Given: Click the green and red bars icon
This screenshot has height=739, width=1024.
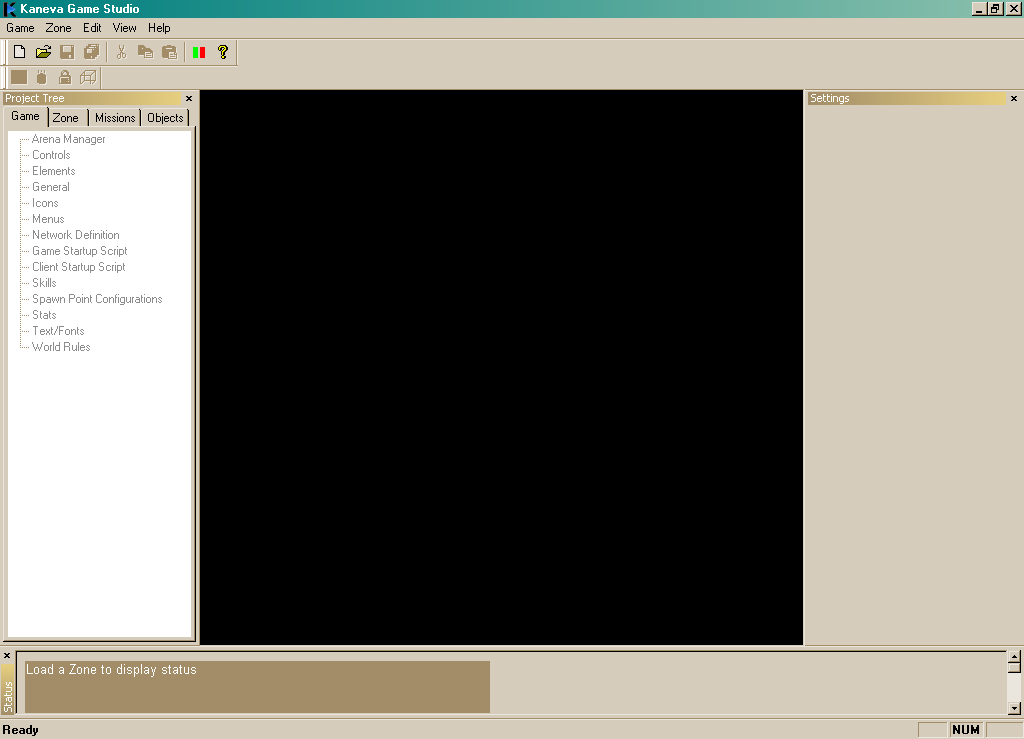Looking at the screenshot, I should pyautogui.click(x=199, y=52).
